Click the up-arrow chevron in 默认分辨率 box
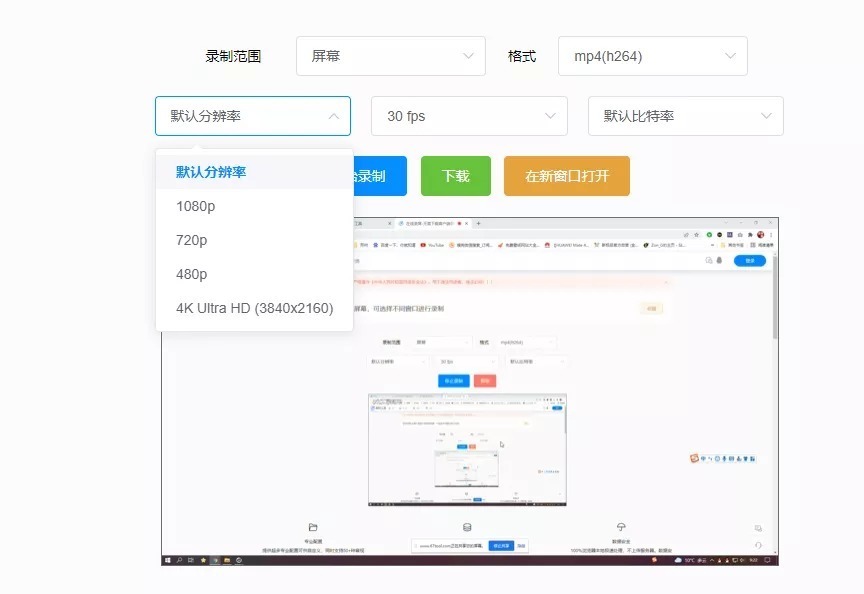The height and width of the screenshot is (594, 864). pyautogui.click(x=333, y=116)
